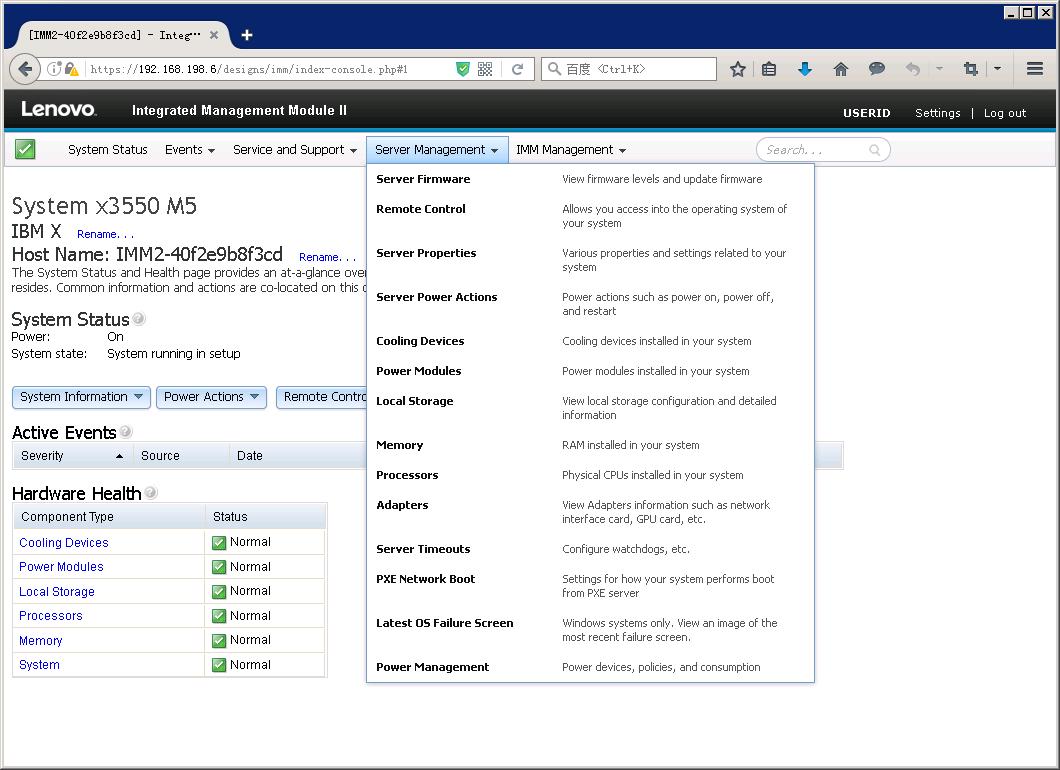The image size is (1060, 770).
Task: Expand the Power Actions dropdown
Action: [211, 397]
